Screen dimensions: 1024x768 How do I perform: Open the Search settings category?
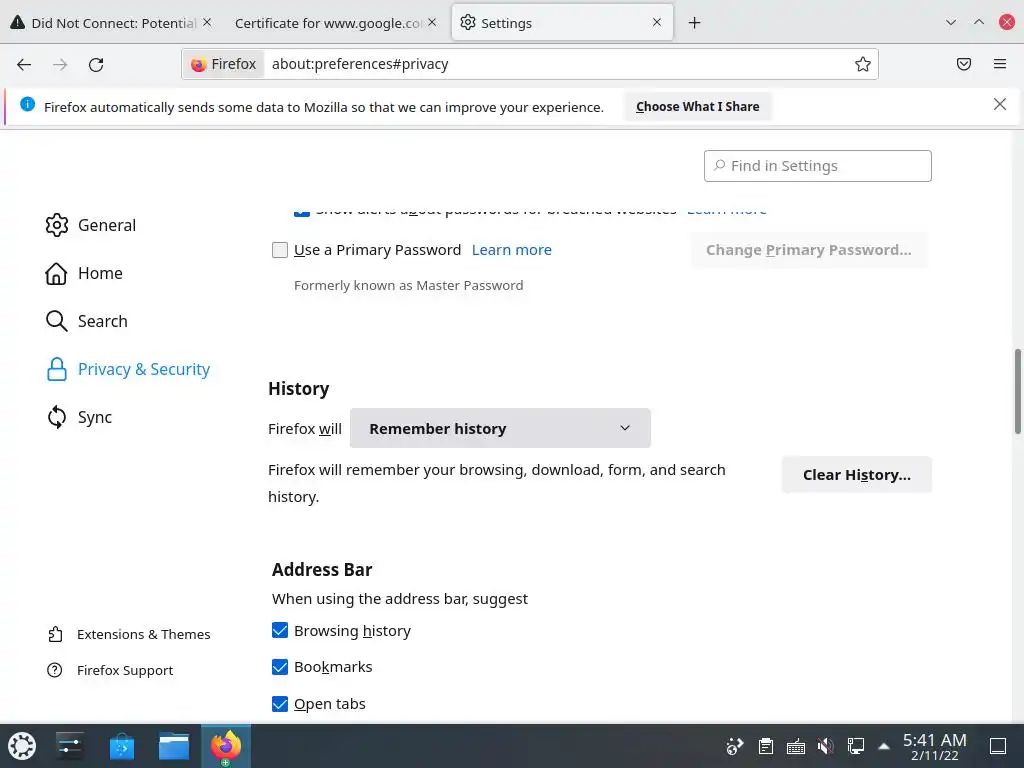pyautogui.click(x=86, y=321)
